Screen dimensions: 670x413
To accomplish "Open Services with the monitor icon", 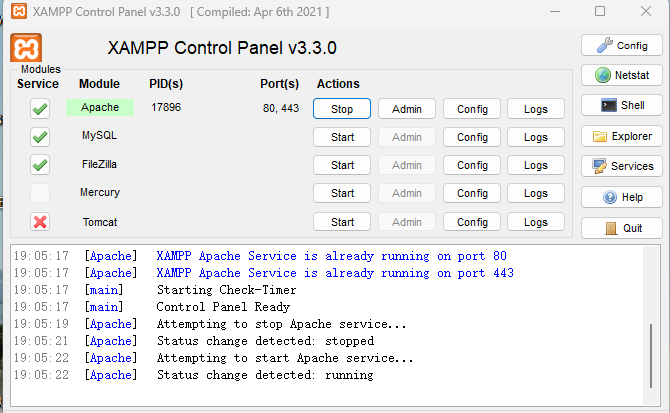I will pyautogui.click(x=622, y=166).
